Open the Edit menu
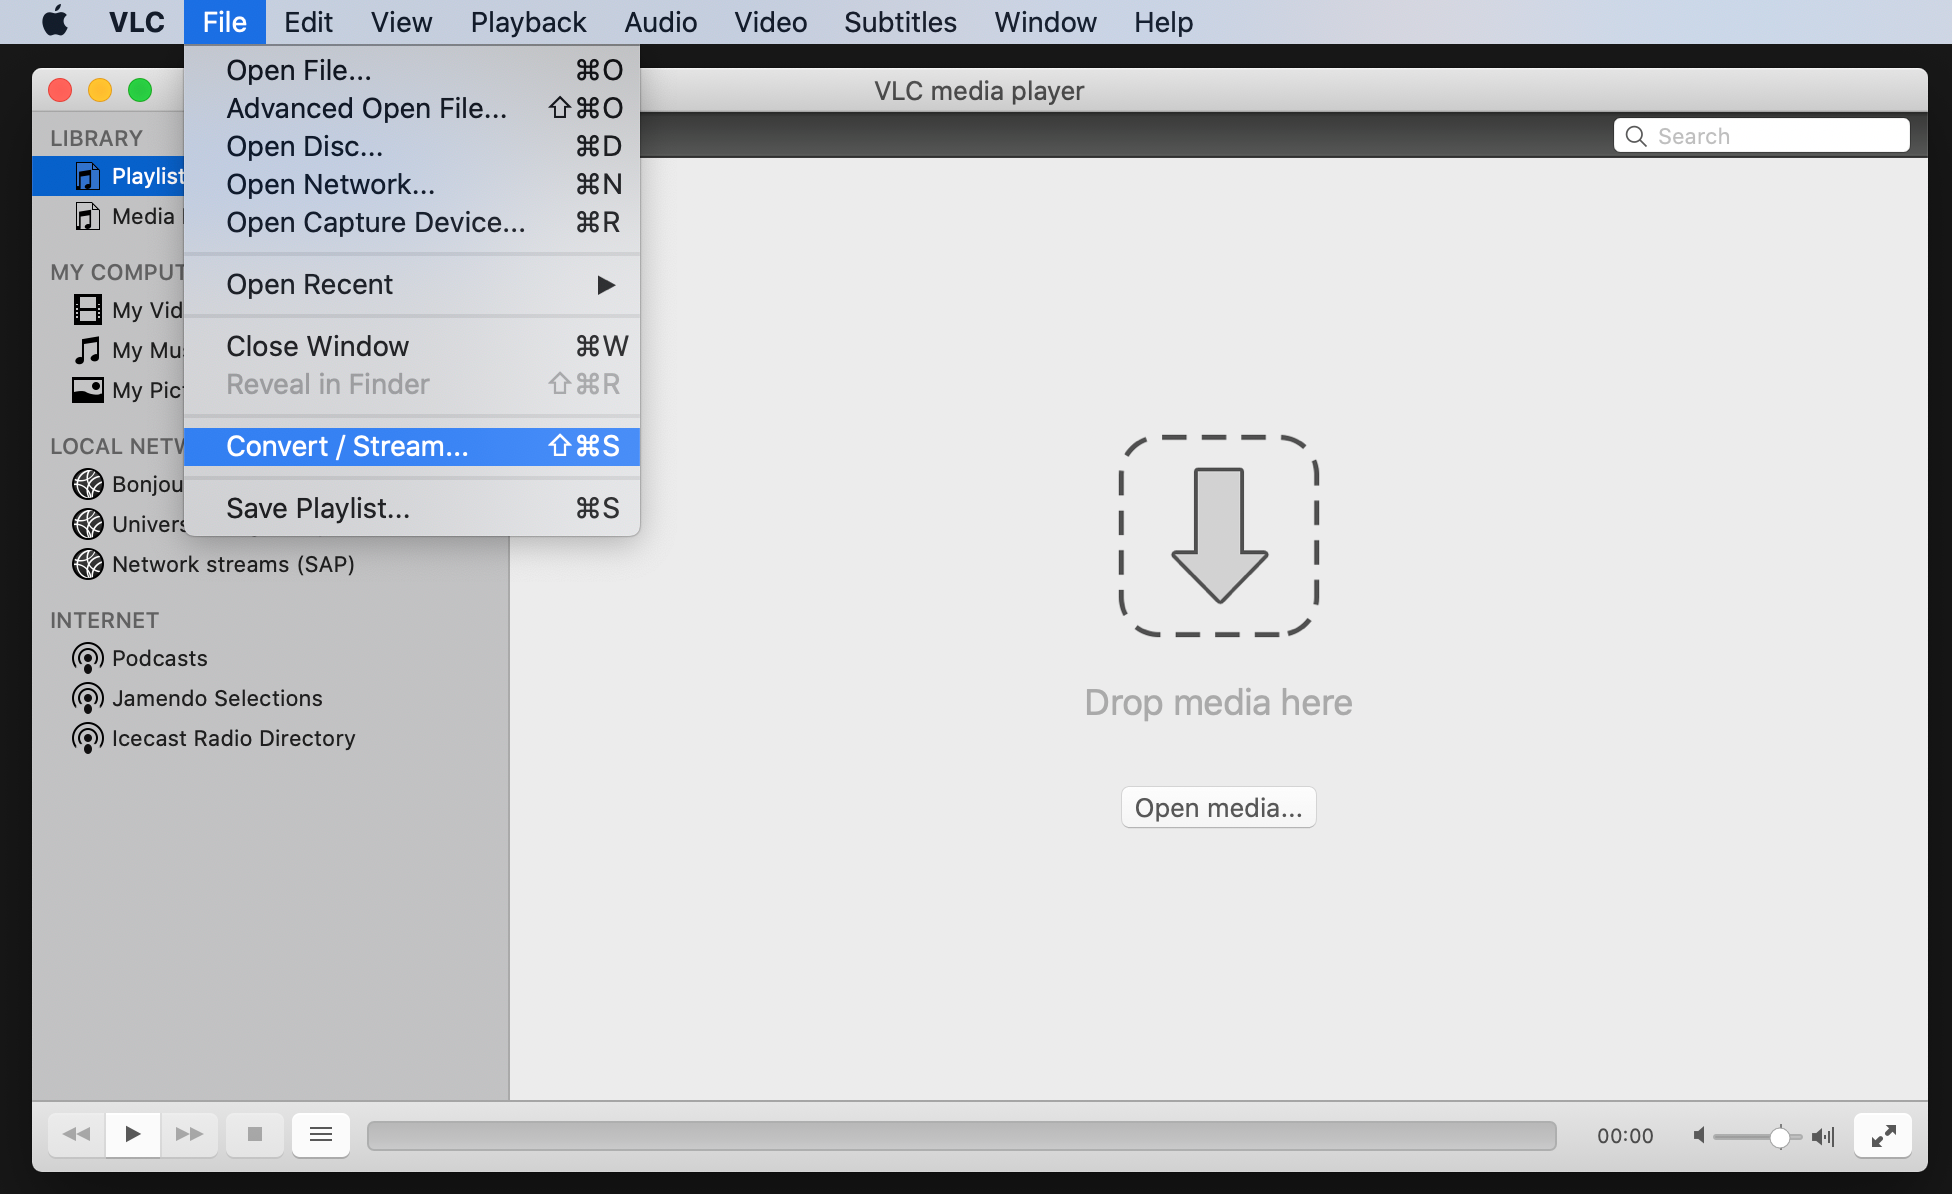 [308, 22]
